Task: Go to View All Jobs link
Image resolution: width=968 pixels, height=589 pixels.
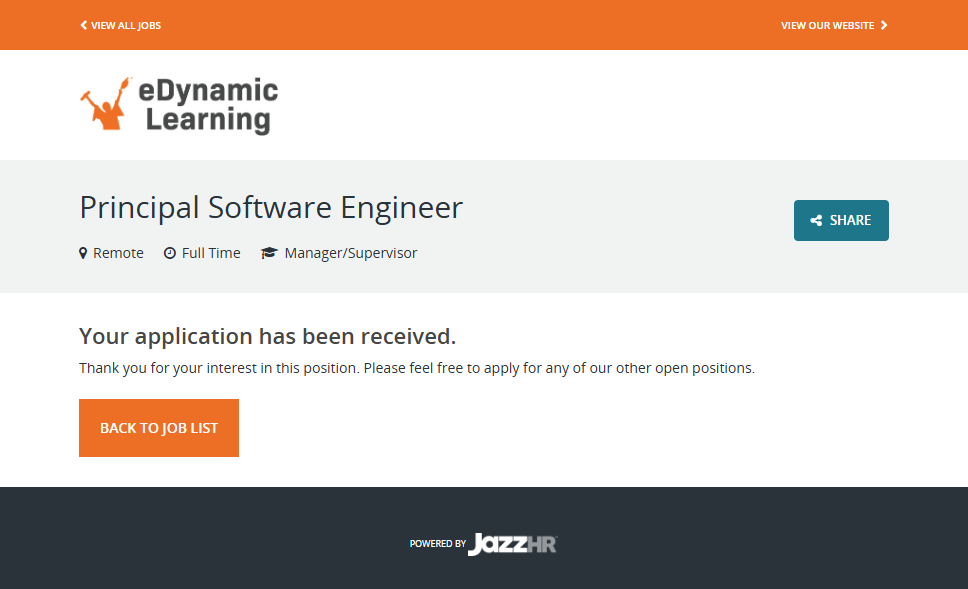Action: pos(126,25)
